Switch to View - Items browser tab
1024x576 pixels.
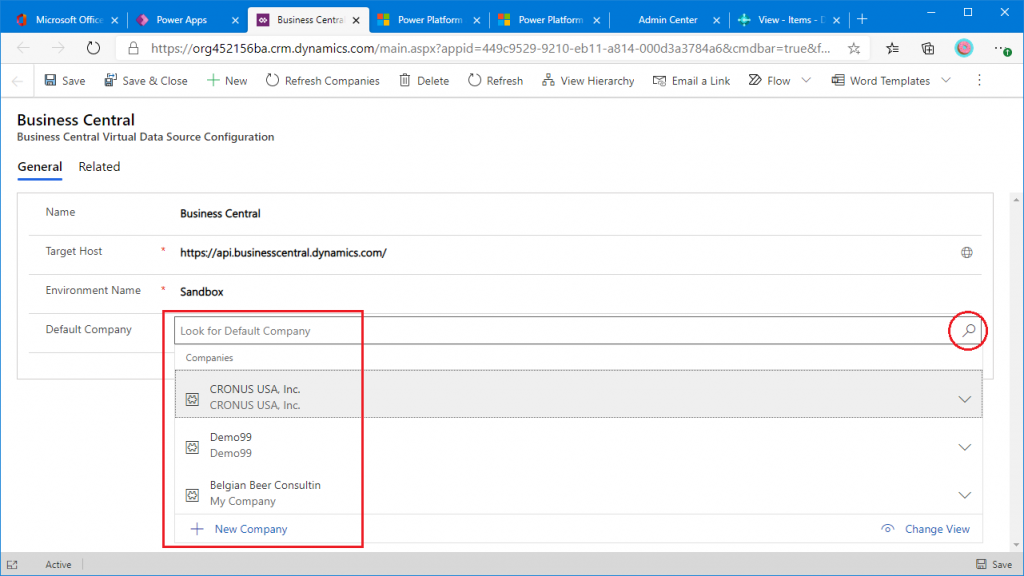791,20
